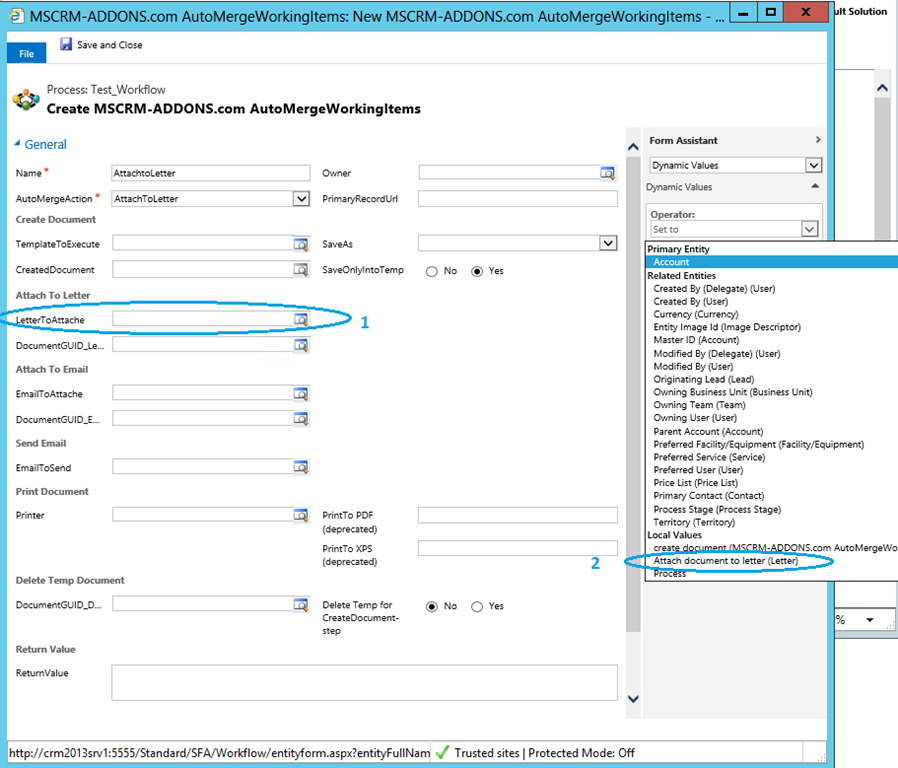Click Internet Explorer icon in title bar
The image size is (898, 768).
click(x=17, y=15)
